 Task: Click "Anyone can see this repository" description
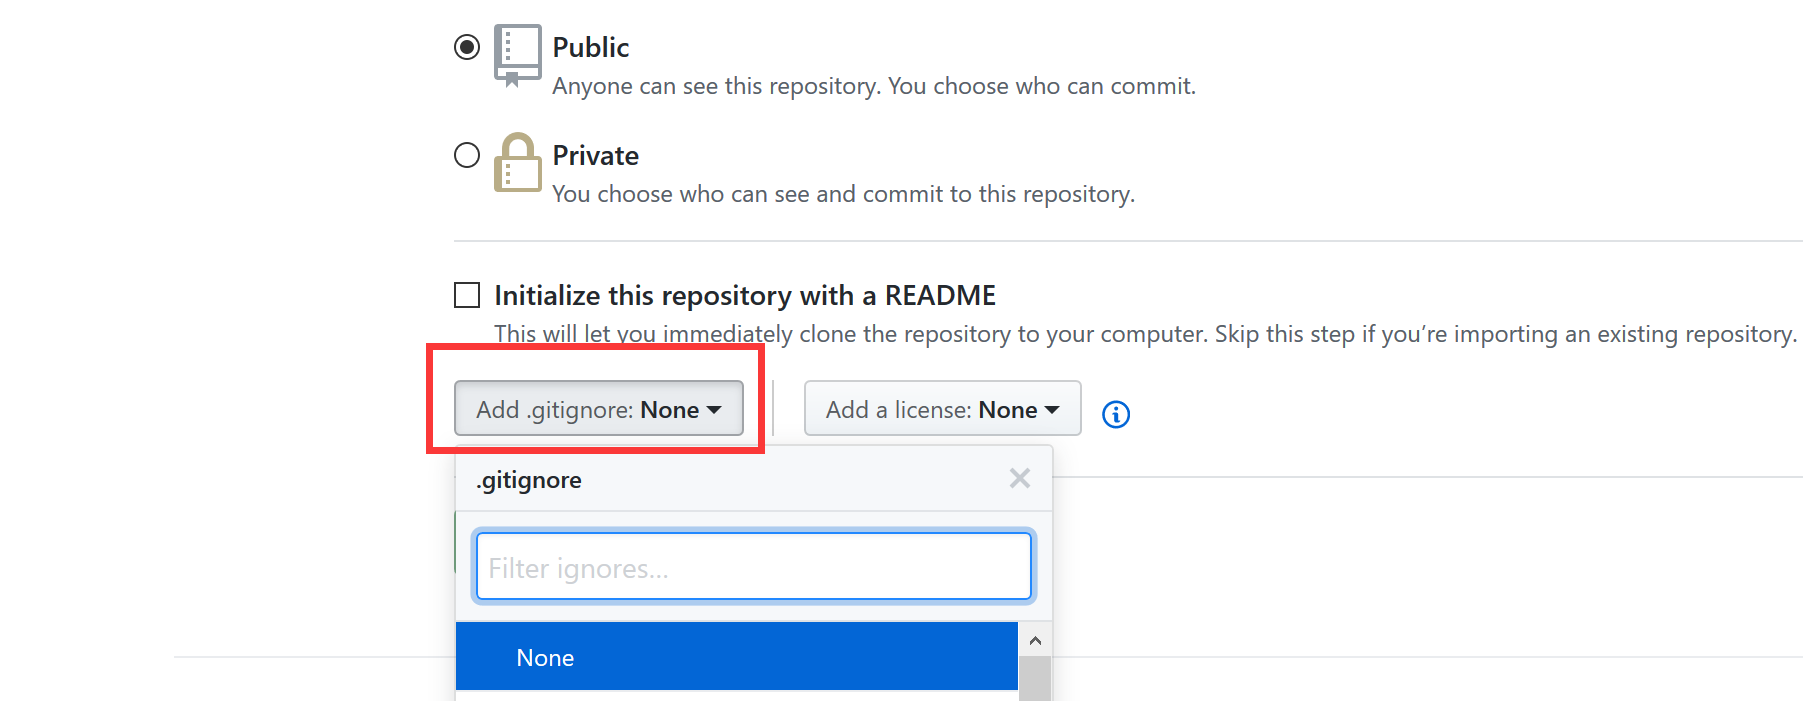point(874,86)
